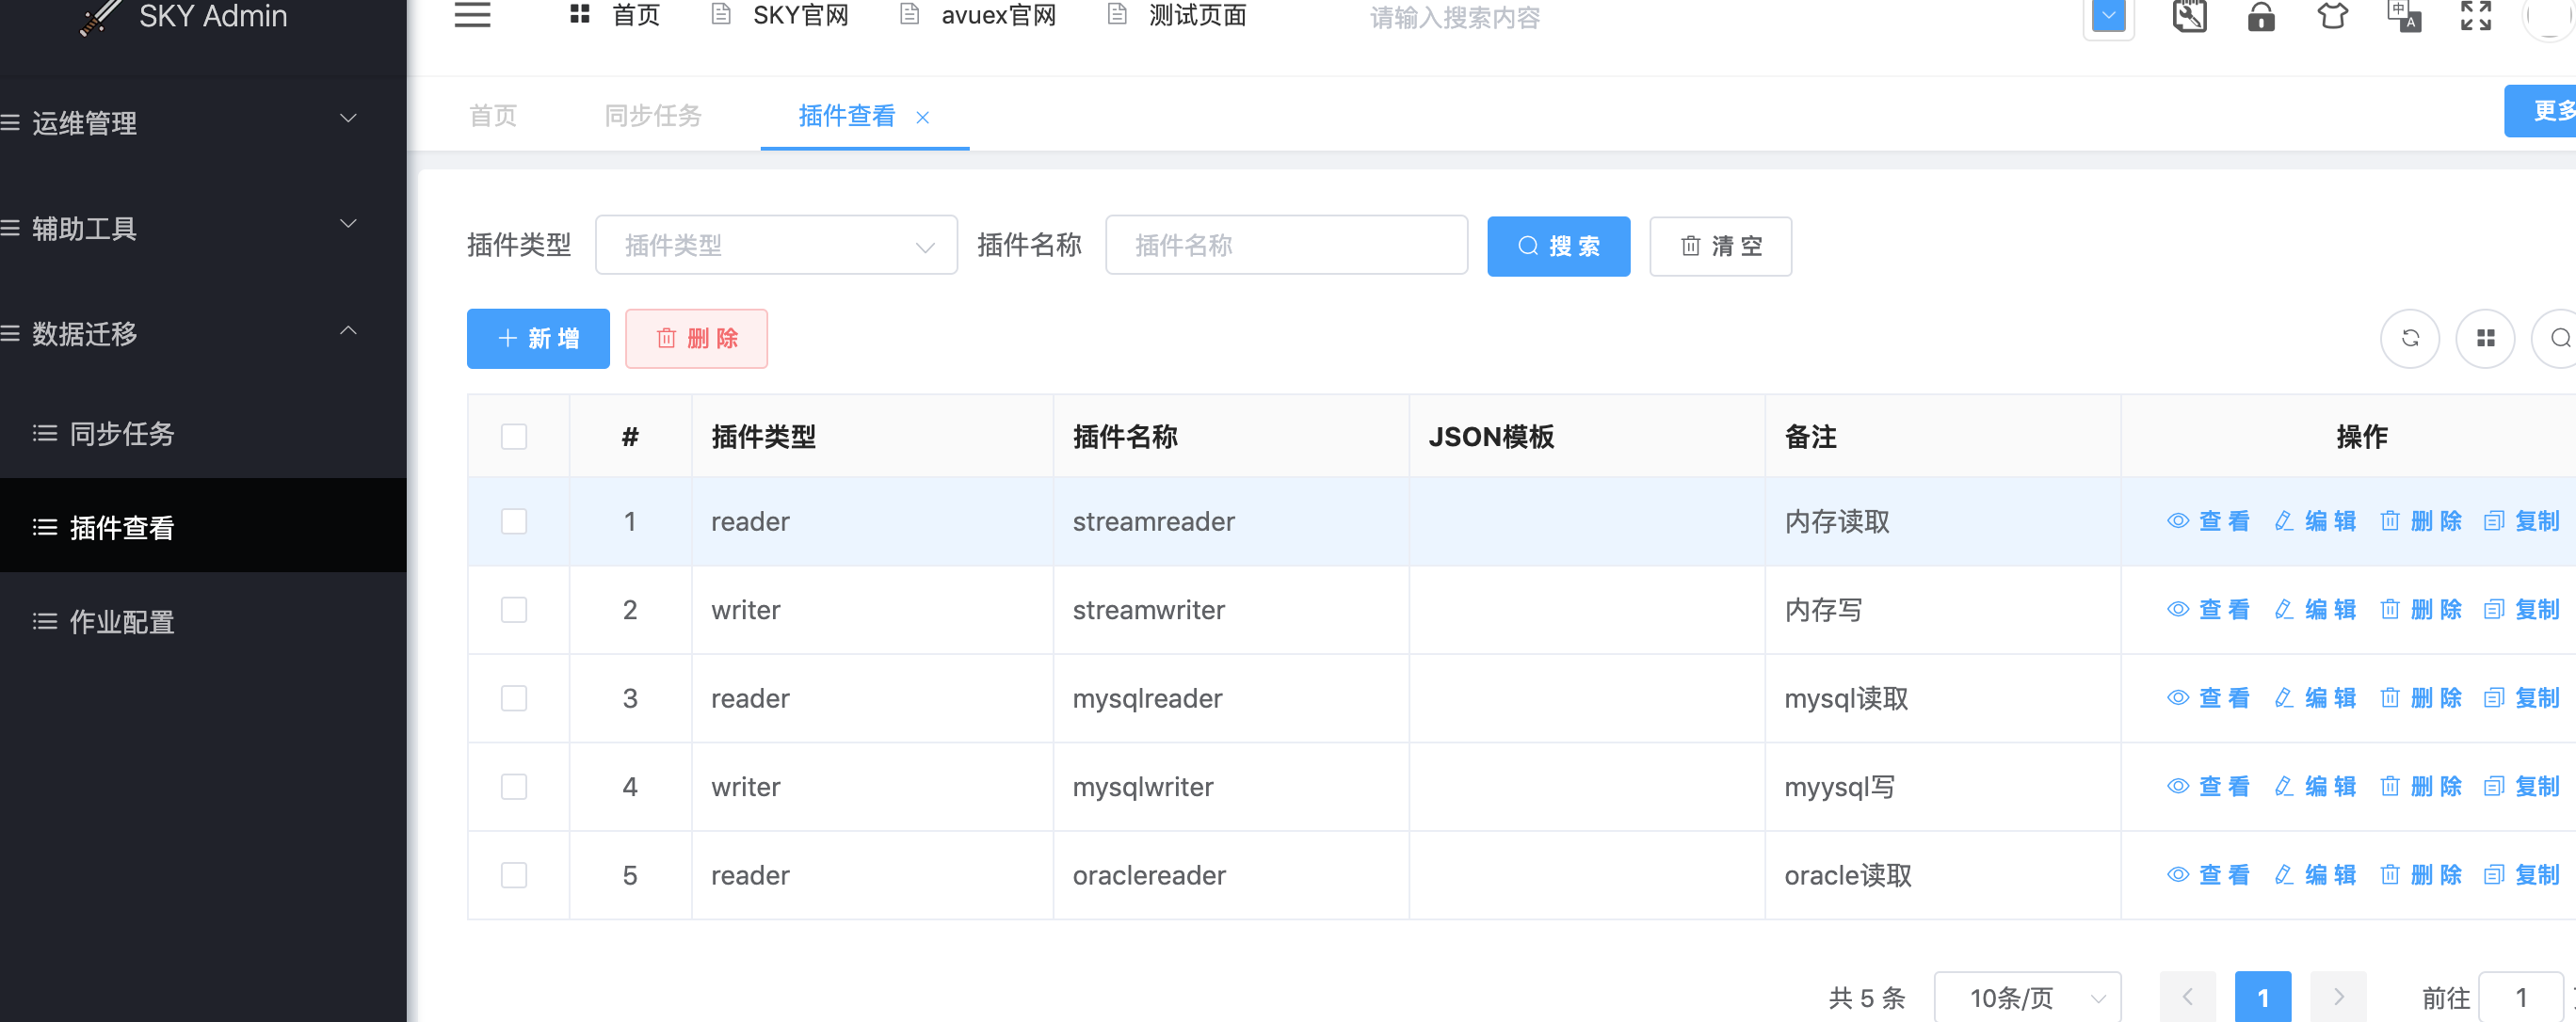This screenshot has height=1022, width=2576.
Task: Click the table refresh icon
Action: [2409, 338]
